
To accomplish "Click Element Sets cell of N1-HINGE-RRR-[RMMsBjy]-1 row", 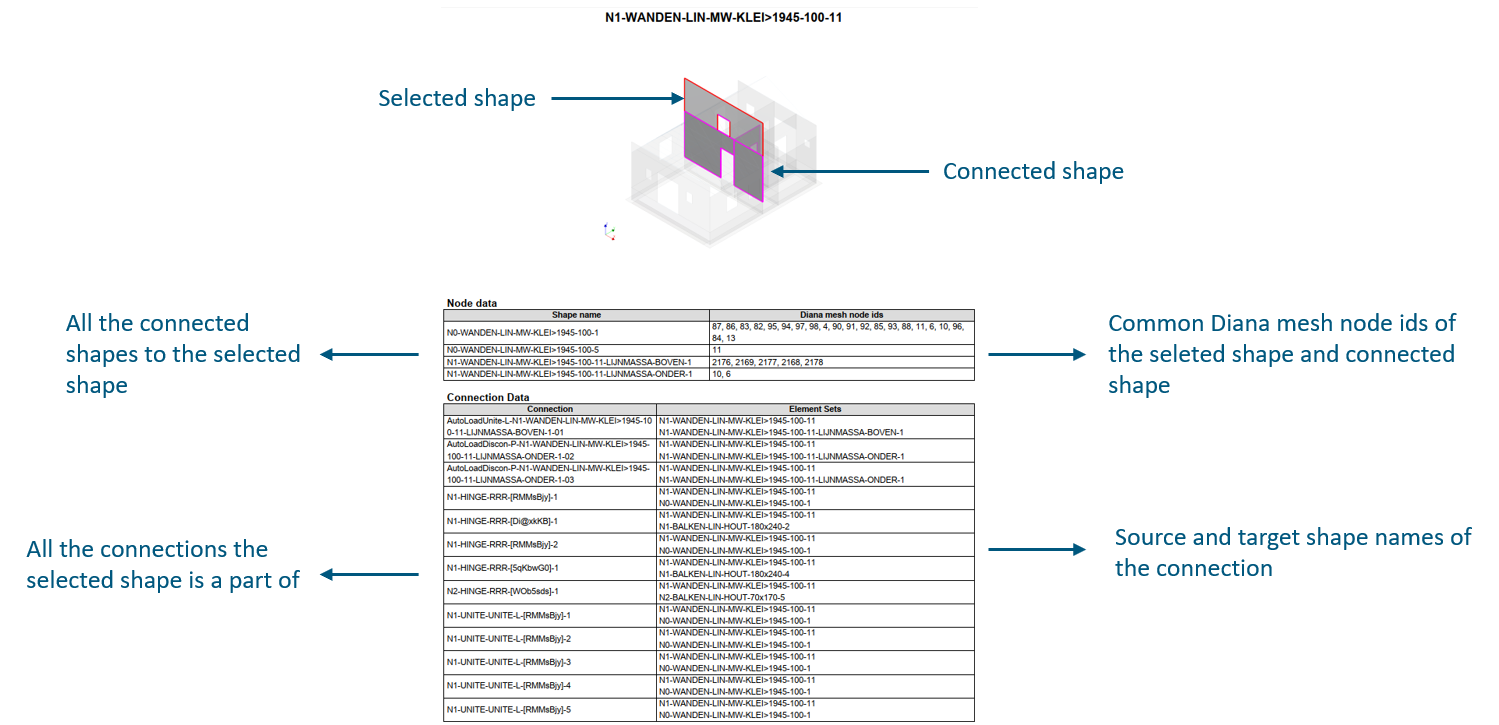I will [815, 498].
